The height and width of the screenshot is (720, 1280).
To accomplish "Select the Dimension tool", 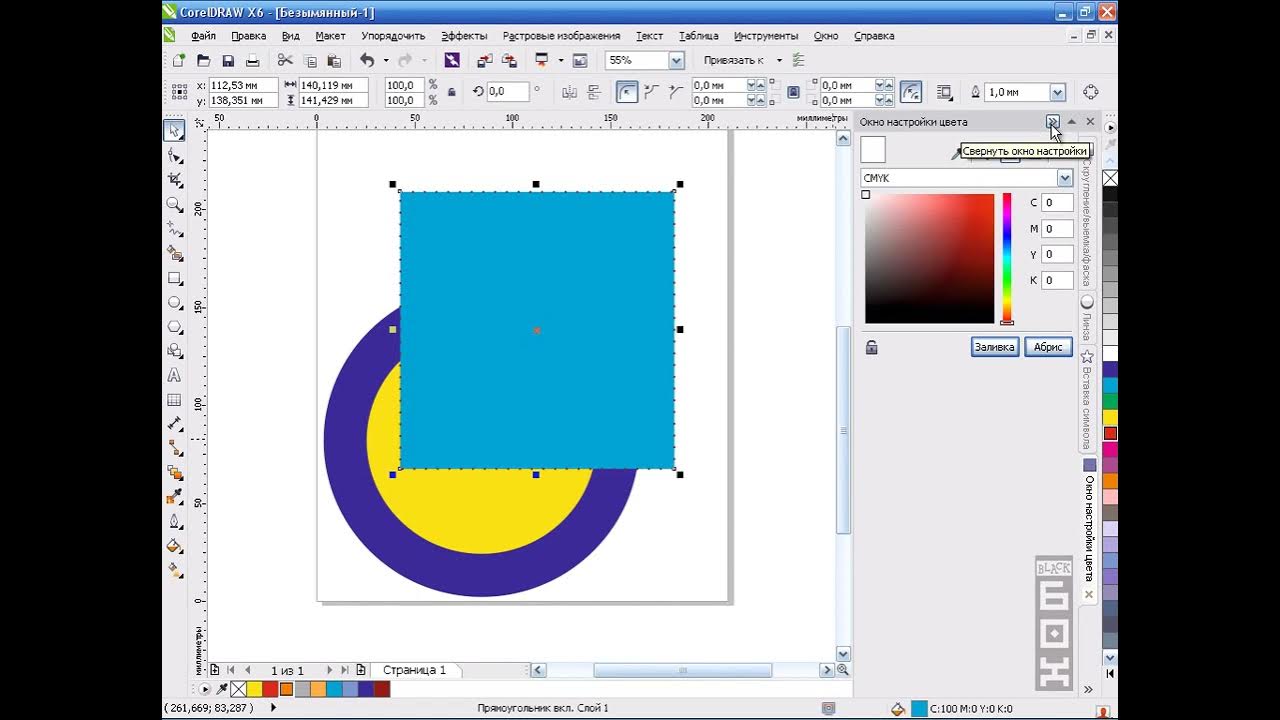I will tap(175, 424).
